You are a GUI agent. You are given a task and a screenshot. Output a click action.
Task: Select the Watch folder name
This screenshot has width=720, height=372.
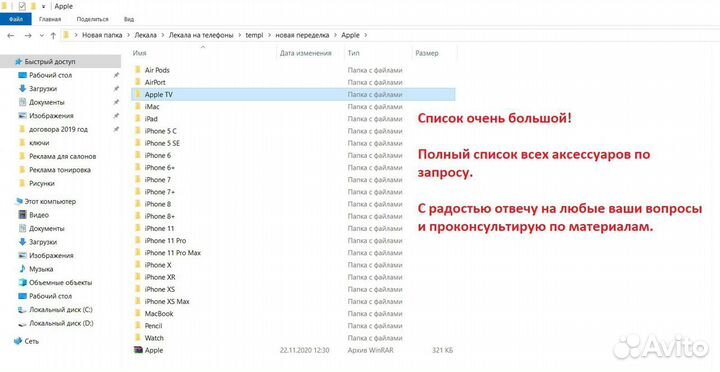[x=154, y=338]
